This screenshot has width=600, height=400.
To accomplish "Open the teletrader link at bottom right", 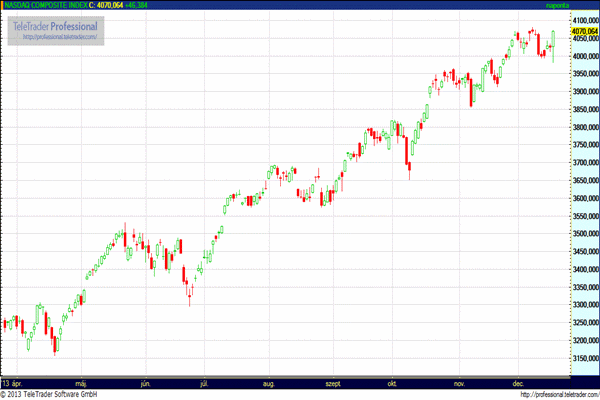I will pos(560,395).
